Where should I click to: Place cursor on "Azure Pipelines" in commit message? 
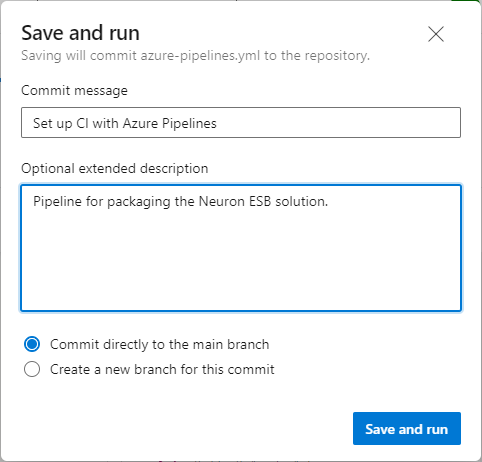(170, 123)
